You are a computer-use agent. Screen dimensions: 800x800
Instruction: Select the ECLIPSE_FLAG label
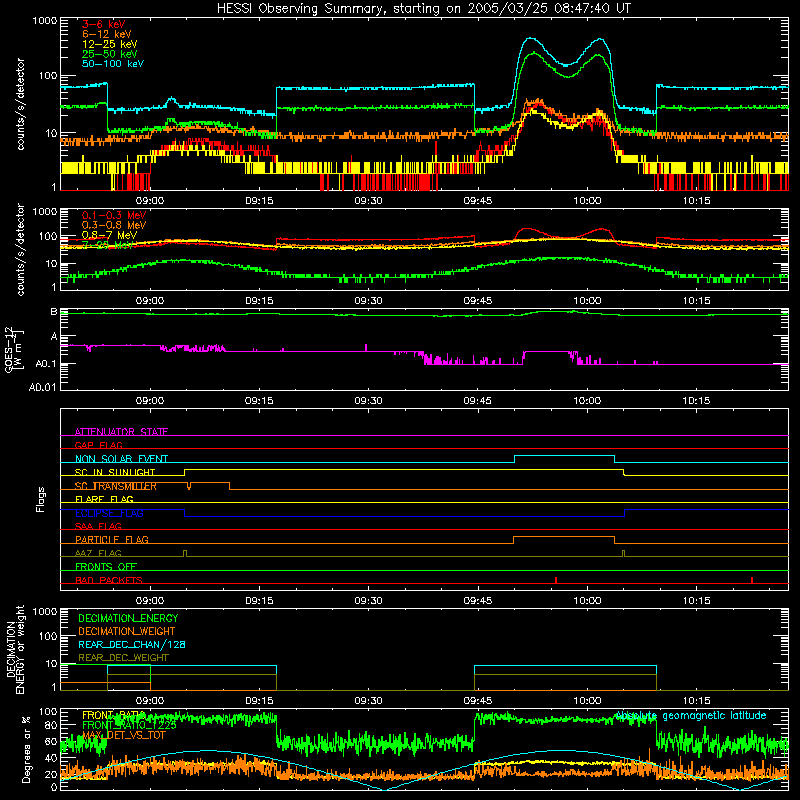click(x=109, y=513)
